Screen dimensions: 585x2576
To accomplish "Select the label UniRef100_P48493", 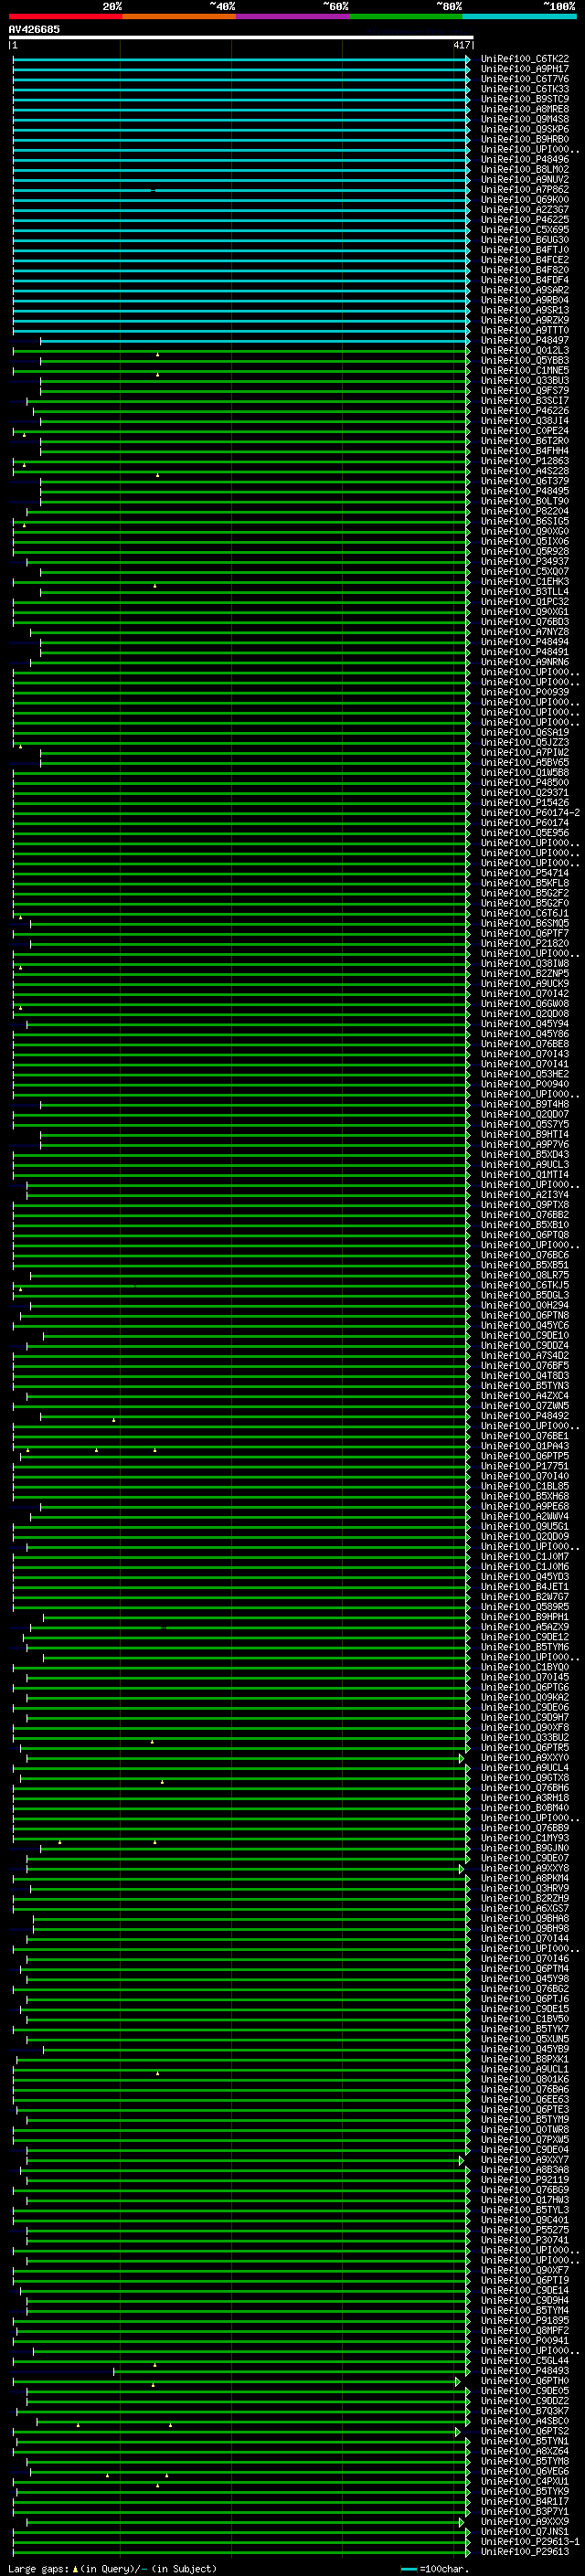I will (525, 2371).
